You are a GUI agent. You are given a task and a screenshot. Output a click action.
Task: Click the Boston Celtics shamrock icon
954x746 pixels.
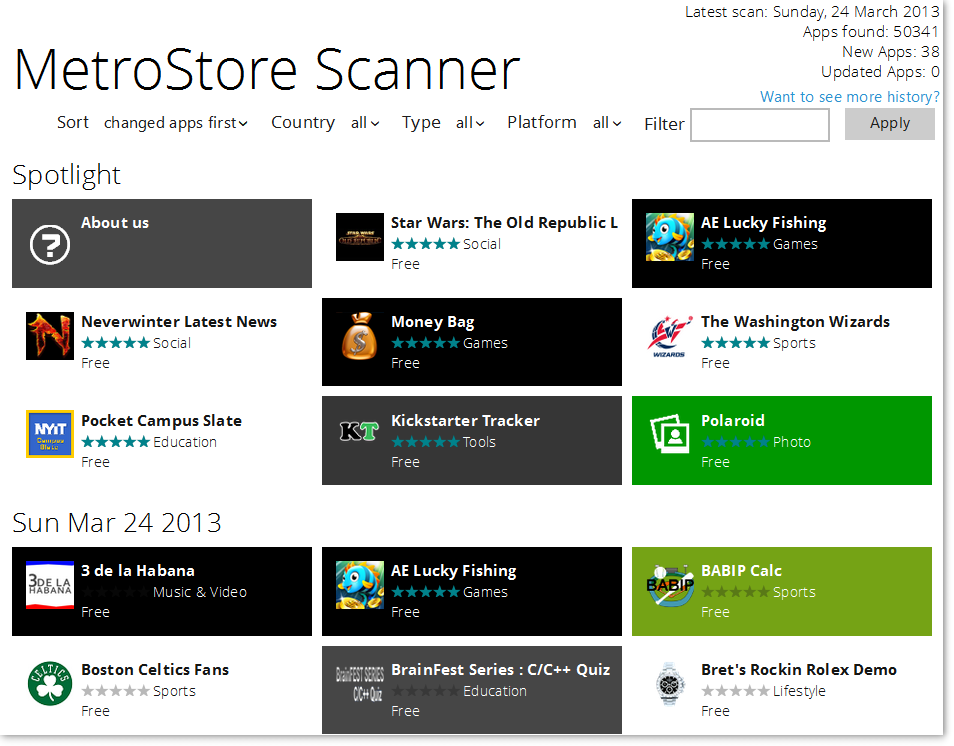[x=50, y=684]
